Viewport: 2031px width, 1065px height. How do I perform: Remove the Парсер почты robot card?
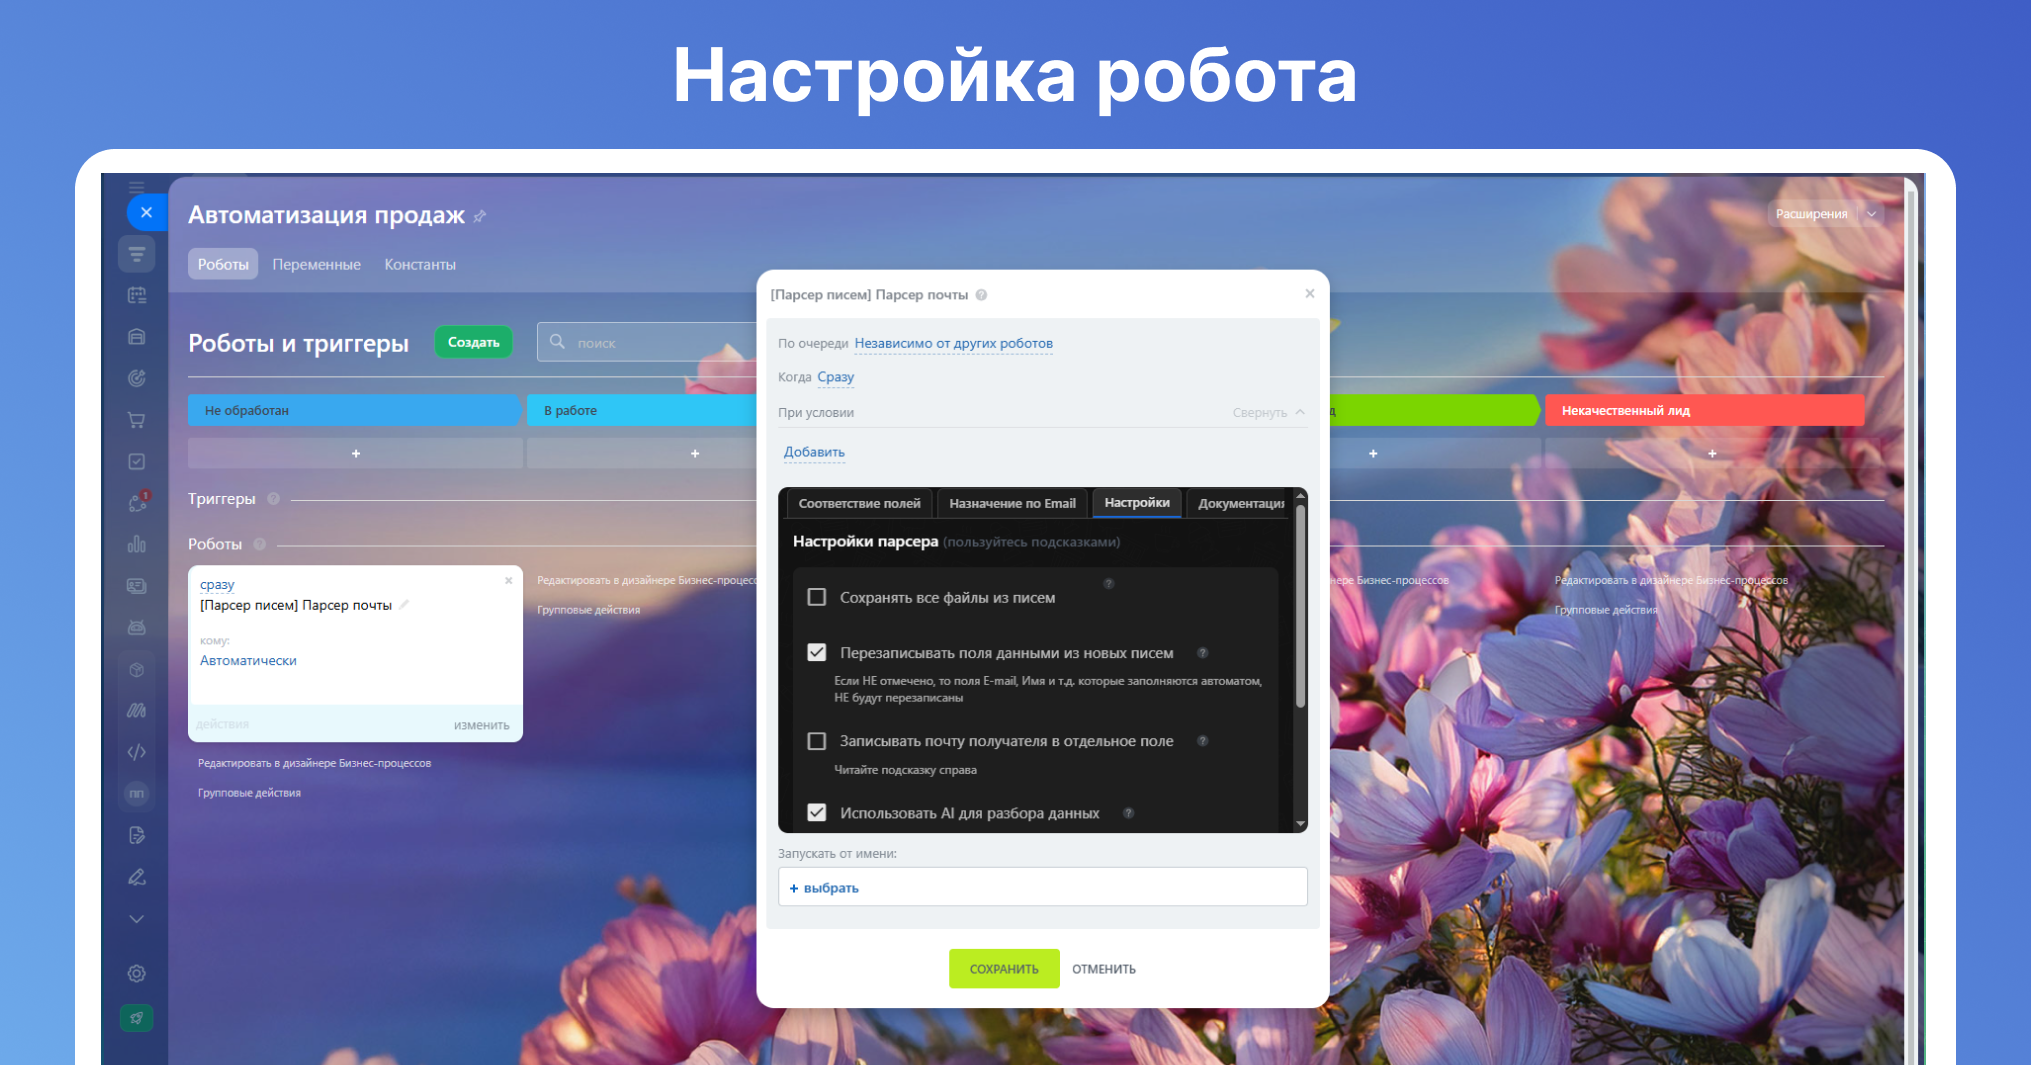pyautogui.click(x=509, y=580)
